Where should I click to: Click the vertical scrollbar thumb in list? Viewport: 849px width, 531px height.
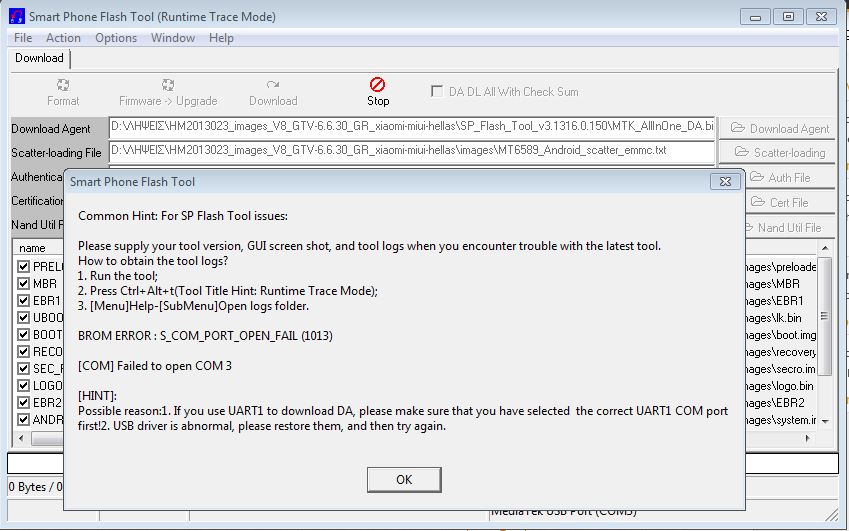click(x=825, y=316)
